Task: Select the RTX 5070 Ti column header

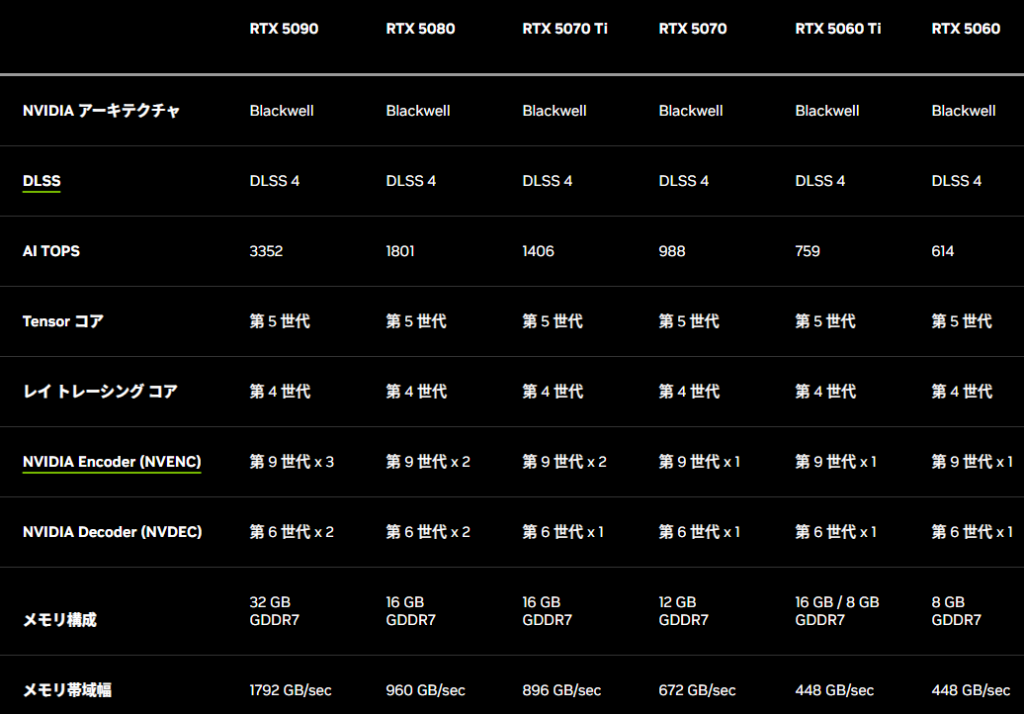Action: (x=565, y=29)
